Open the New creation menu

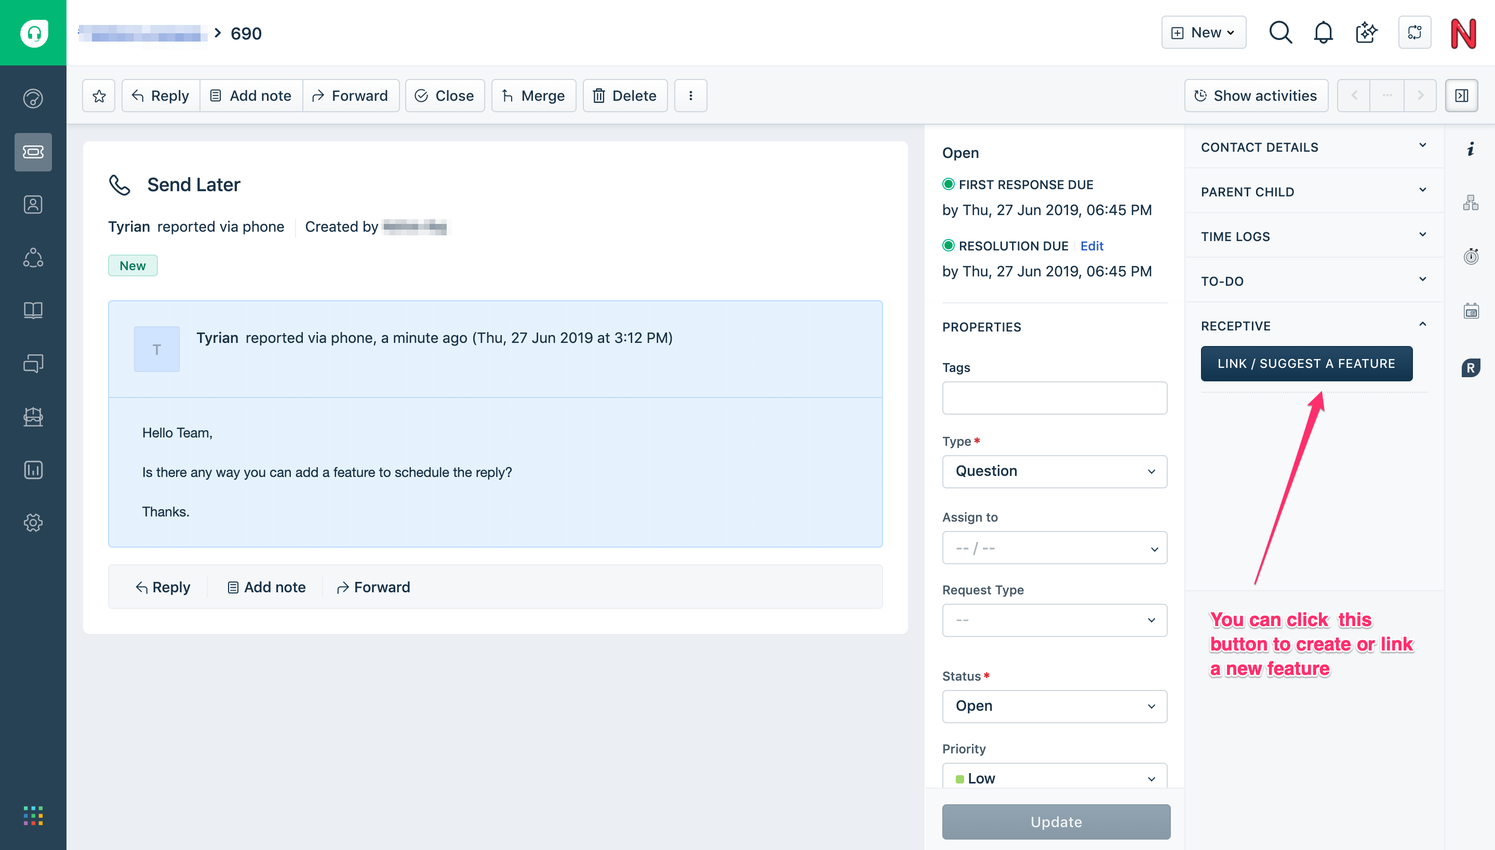pos(1203,32)
